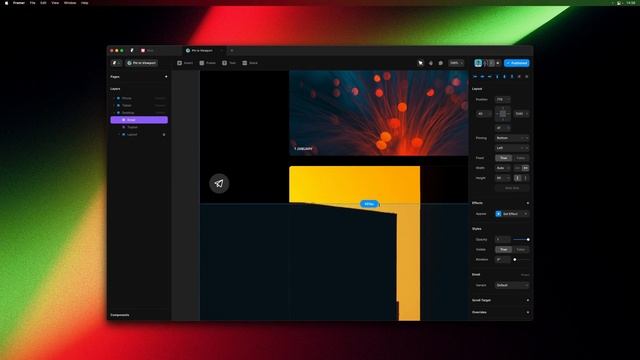Screen dimensions: 640x360
Task: Click the paper plane button on canvas
Action: (219, 183)
